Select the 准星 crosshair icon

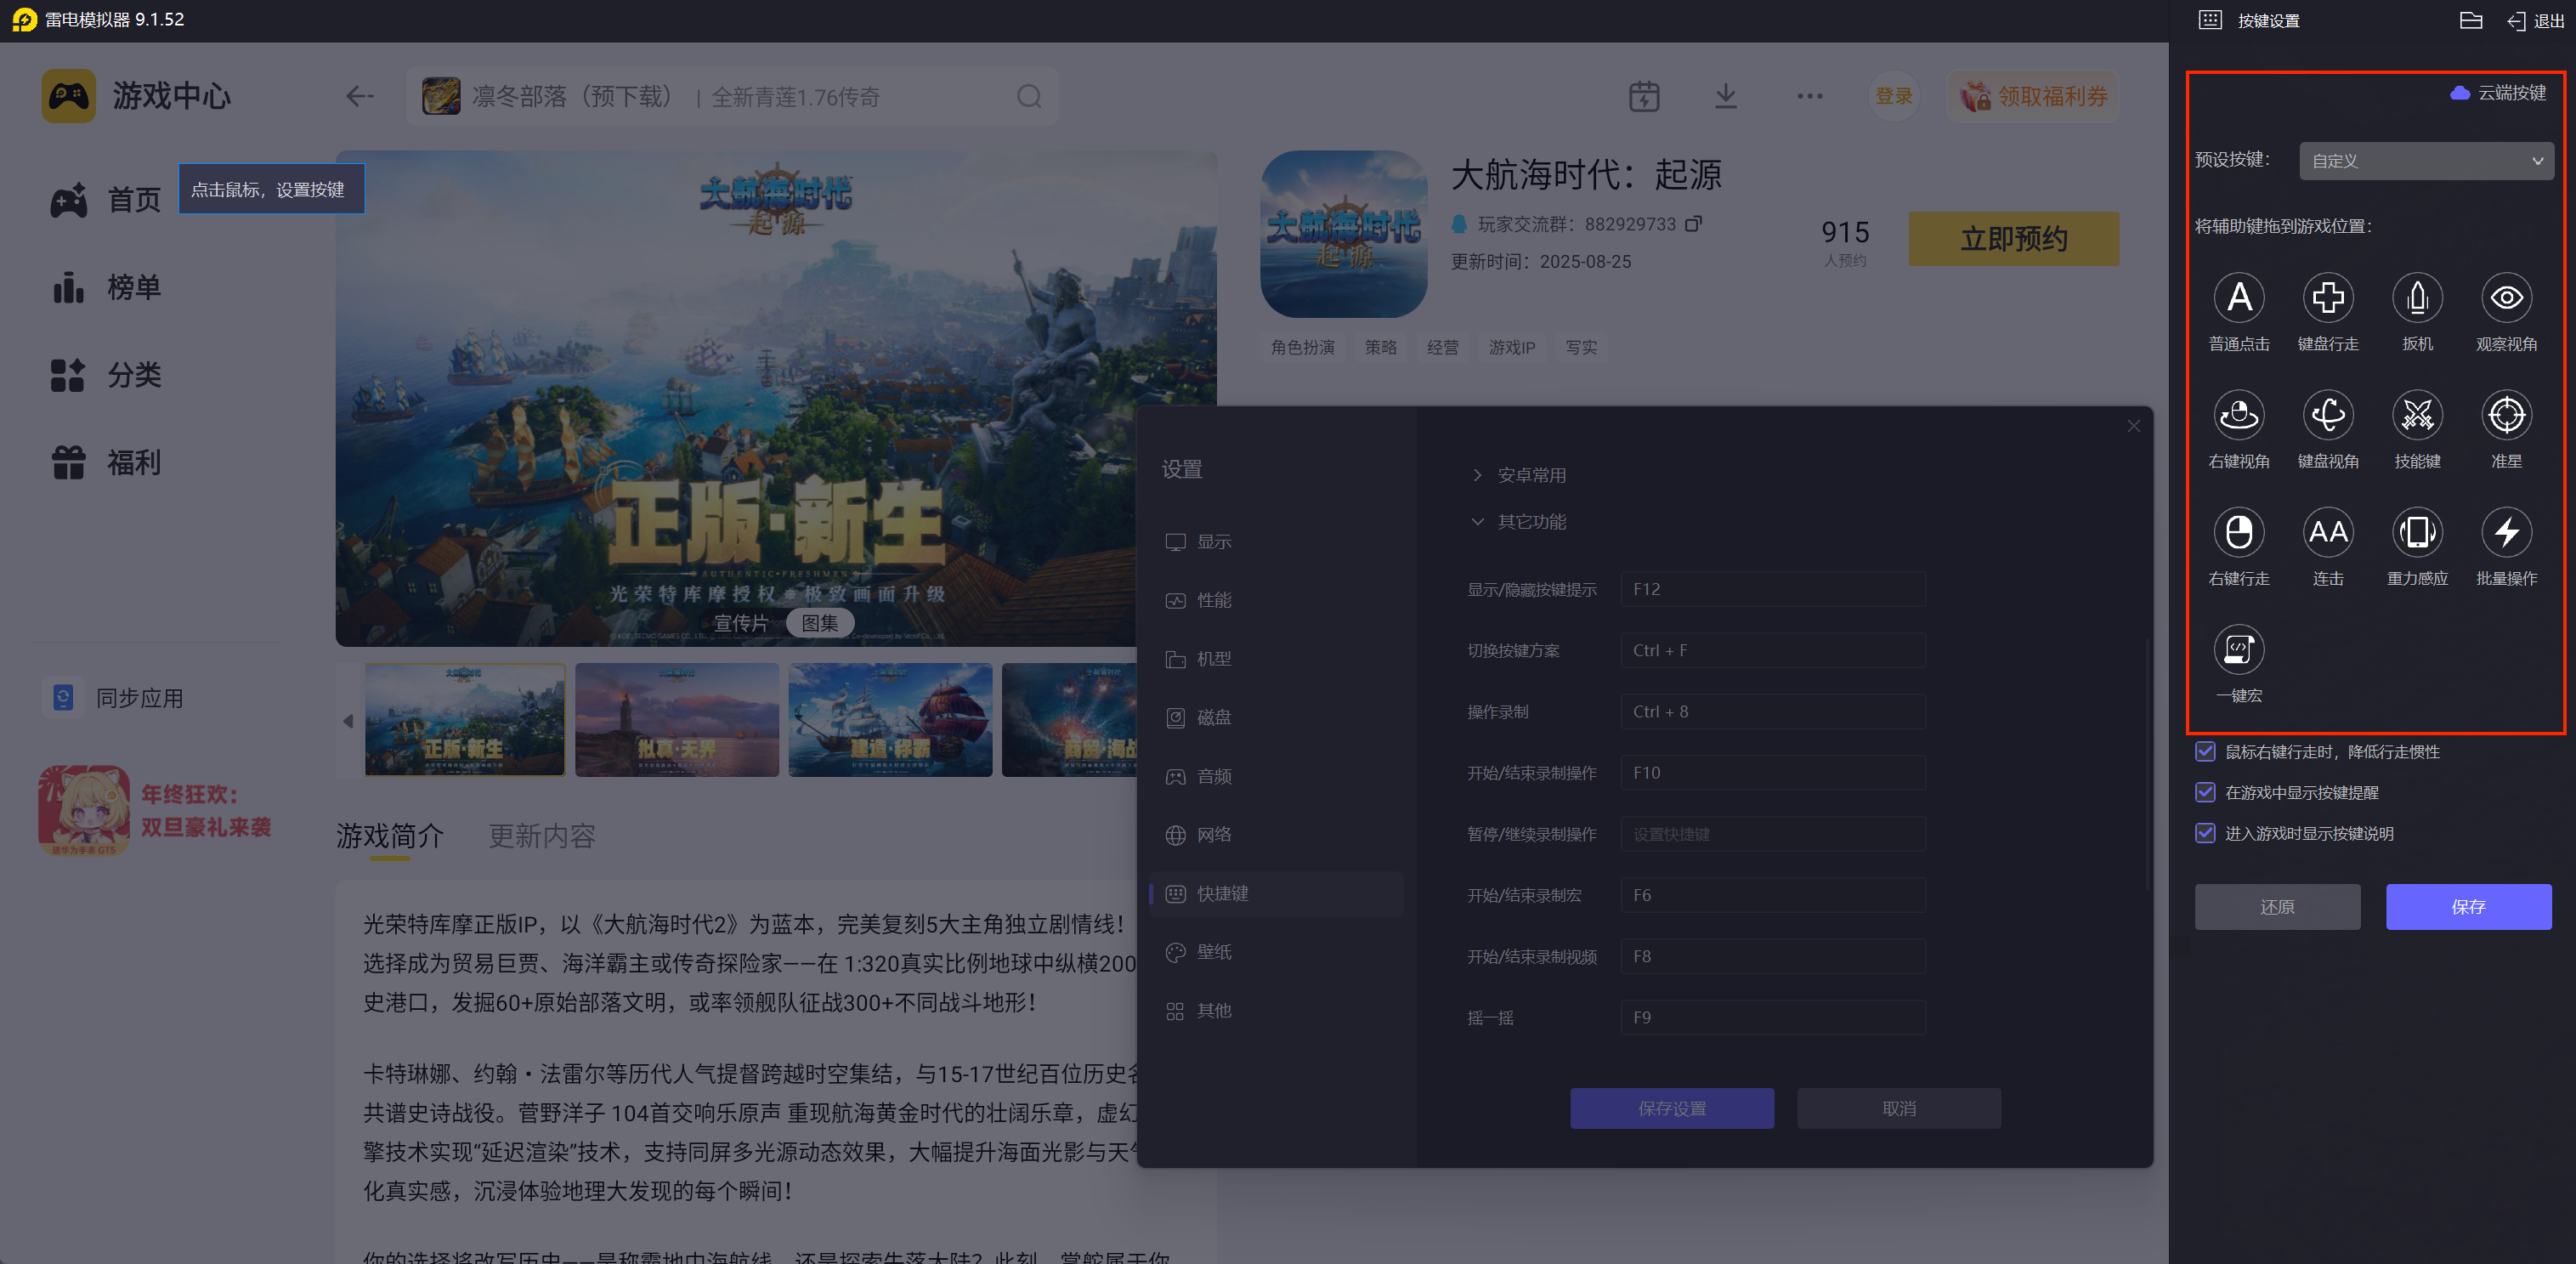click(x=2505, y=414)
